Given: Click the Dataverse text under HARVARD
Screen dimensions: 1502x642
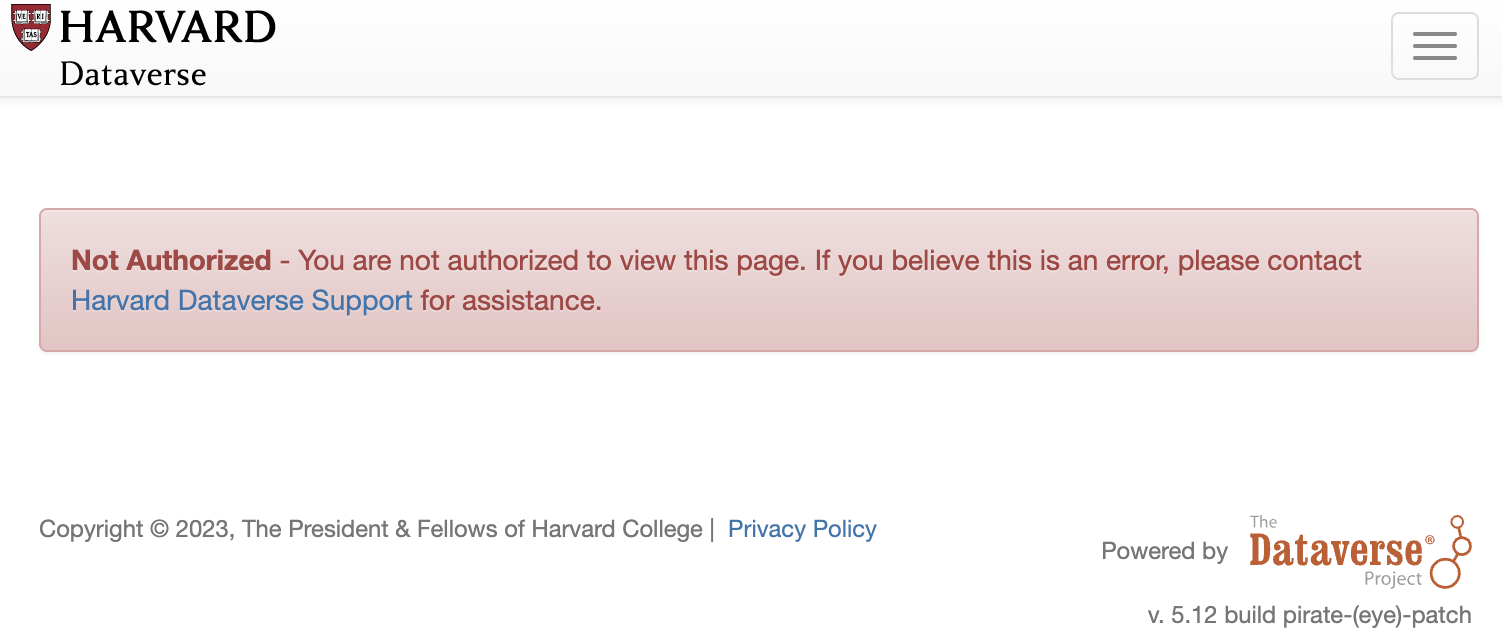Looking at the screenshot, I should point(133,73).
